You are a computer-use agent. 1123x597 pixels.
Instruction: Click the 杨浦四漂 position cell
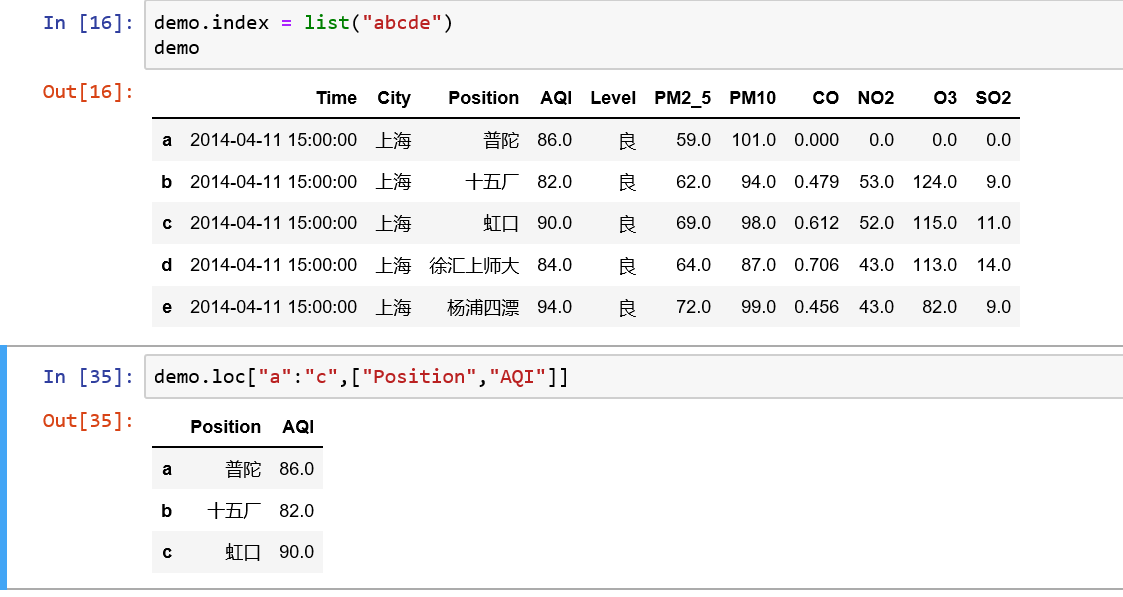click(483, 307)
